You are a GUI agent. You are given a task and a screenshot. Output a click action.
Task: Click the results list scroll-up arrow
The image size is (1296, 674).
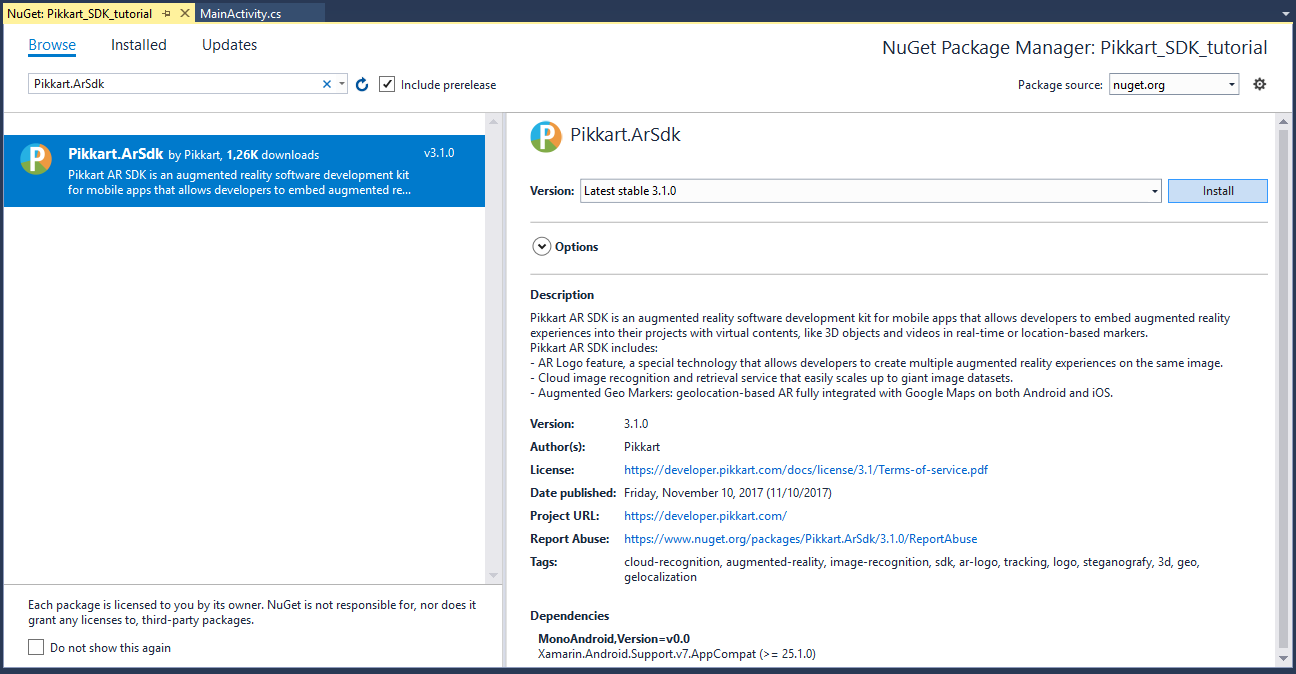pyautogui.click(x=493, y=121)
